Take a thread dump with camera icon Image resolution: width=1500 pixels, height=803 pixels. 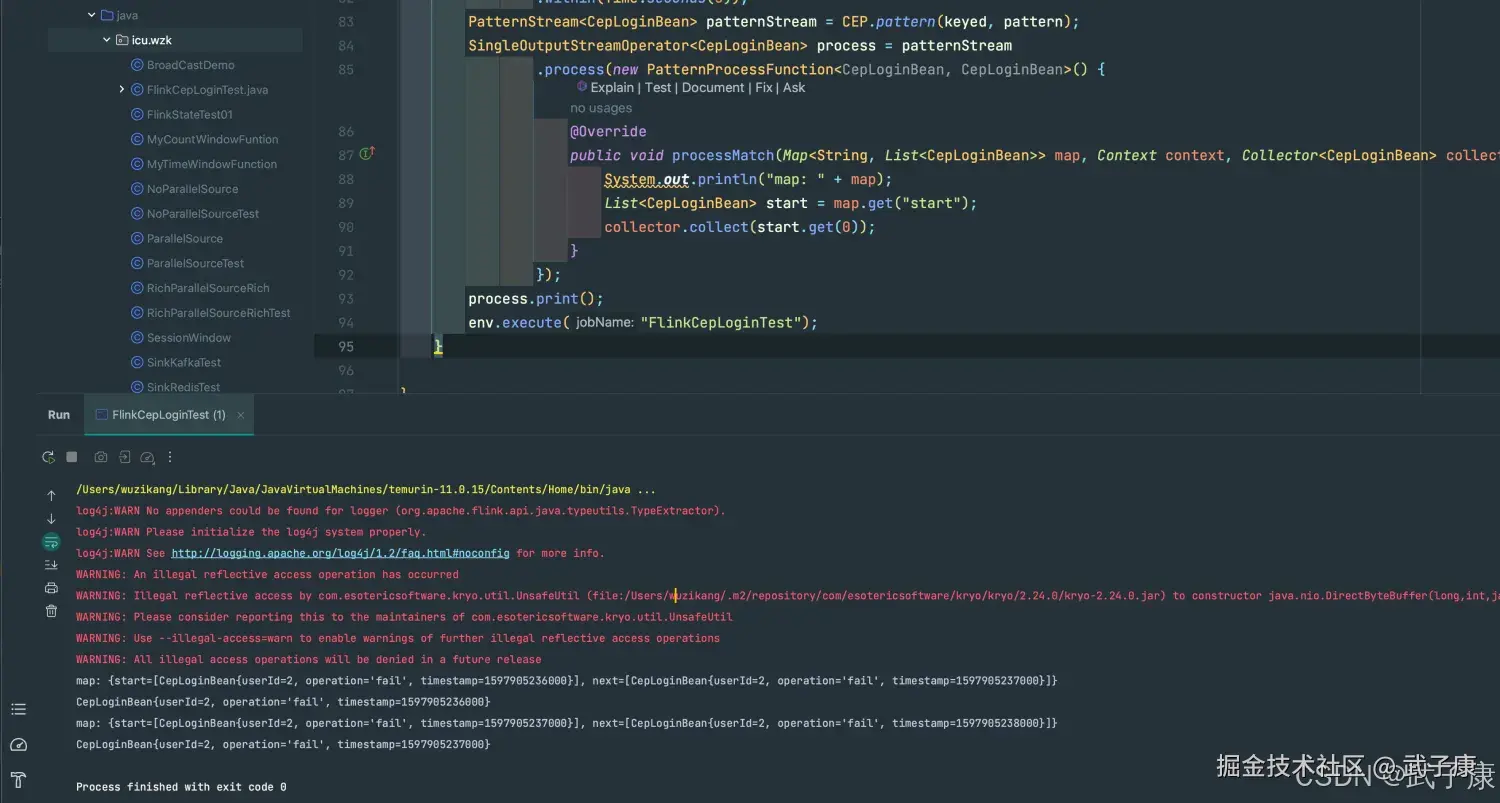tap(101, 457)
